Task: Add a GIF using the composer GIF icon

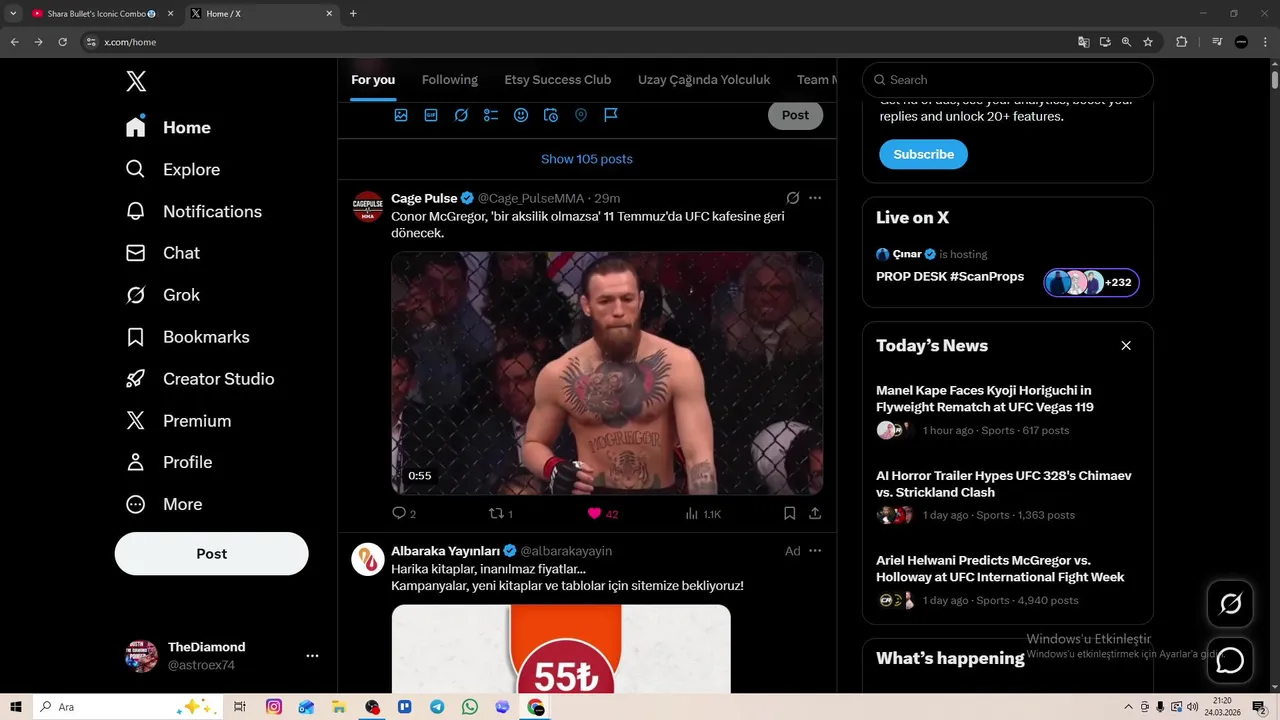Action: pyautogui.click(x=431, y=115)
